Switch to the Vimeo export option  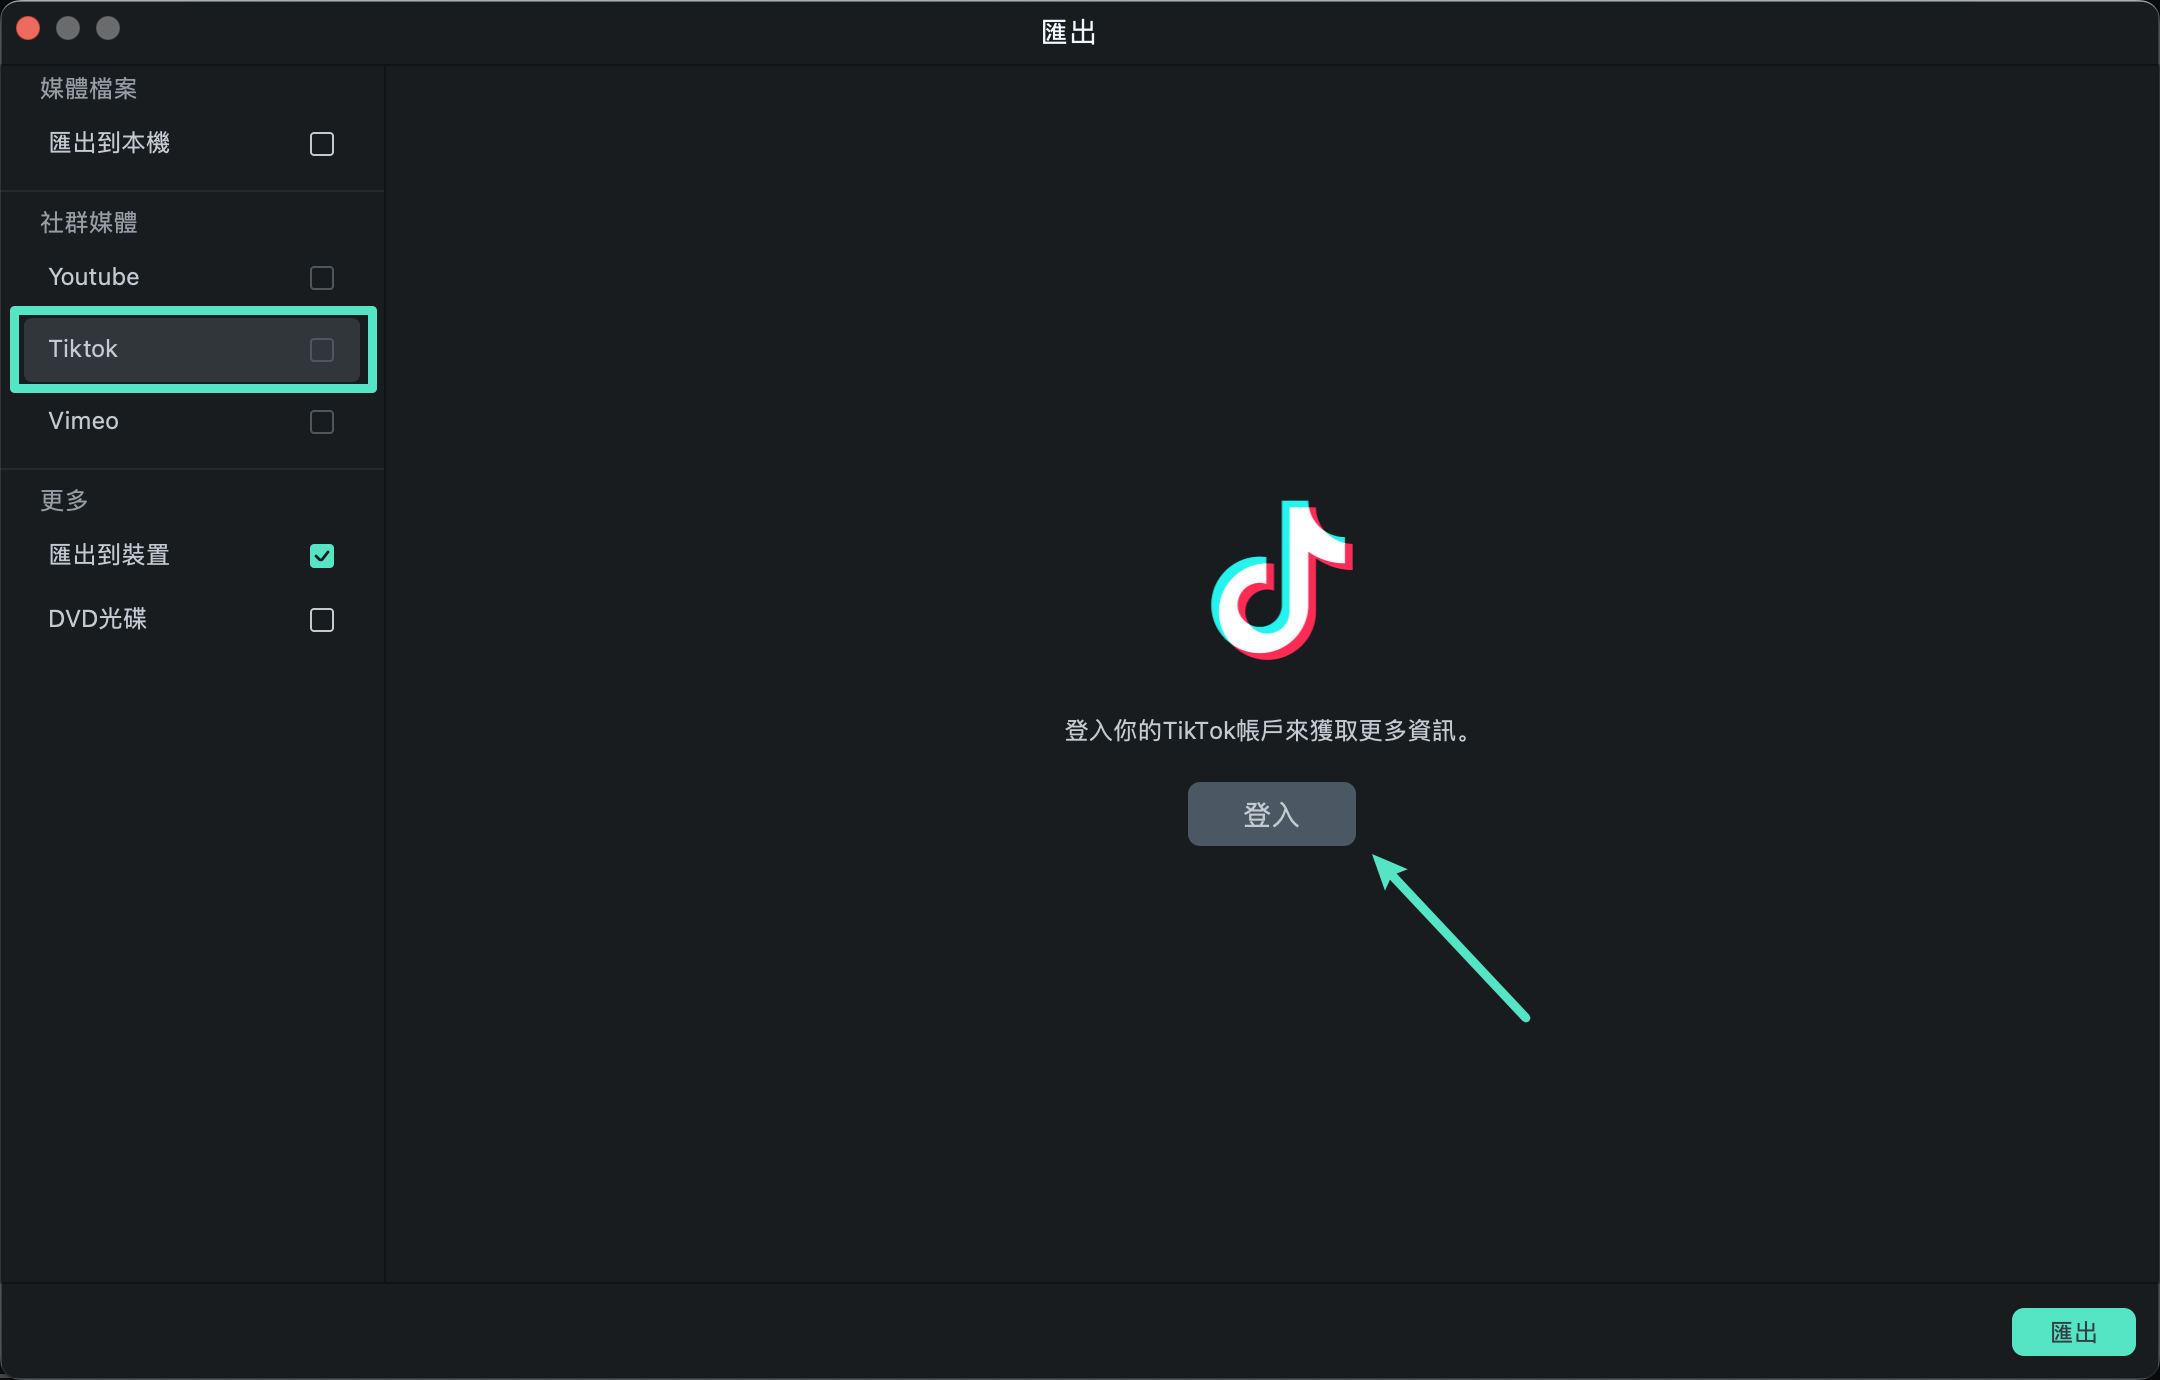[x=84, y=421]
